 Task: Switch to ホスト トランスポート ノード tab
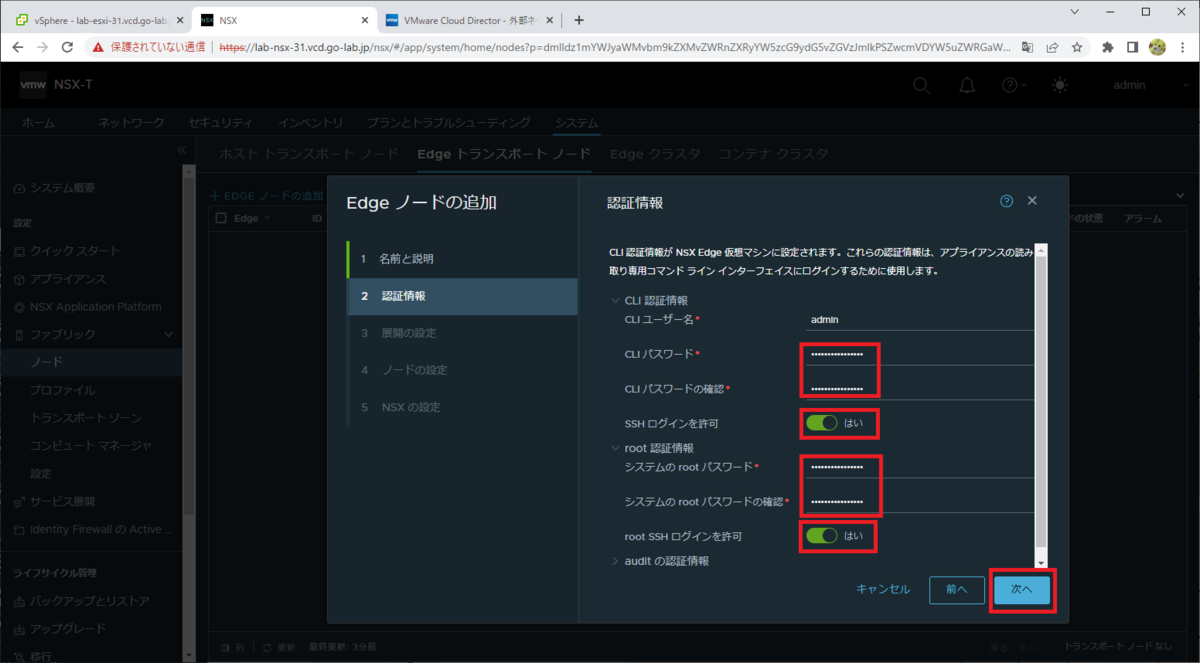309,154
